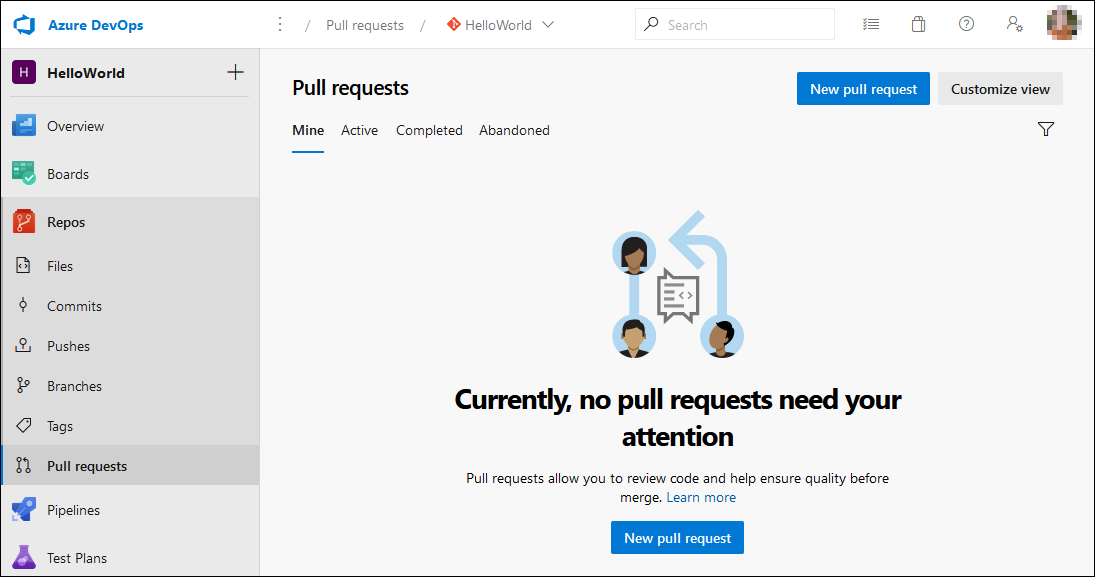Viewport: 1095px width, 577px height.
Task: Open the Marketplace shopping bag icon
Action: [918, 24]
